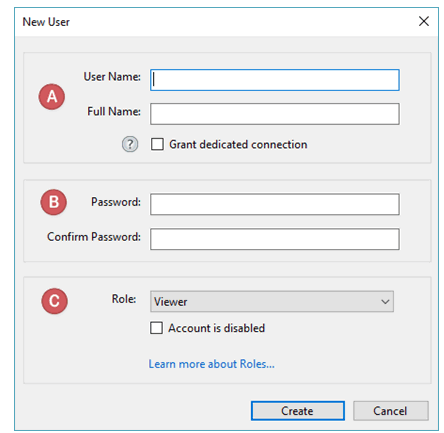Viewport: 444px width, 433px height.
Task: Open the Learn more about Roles link
Action: pos(212,364)
